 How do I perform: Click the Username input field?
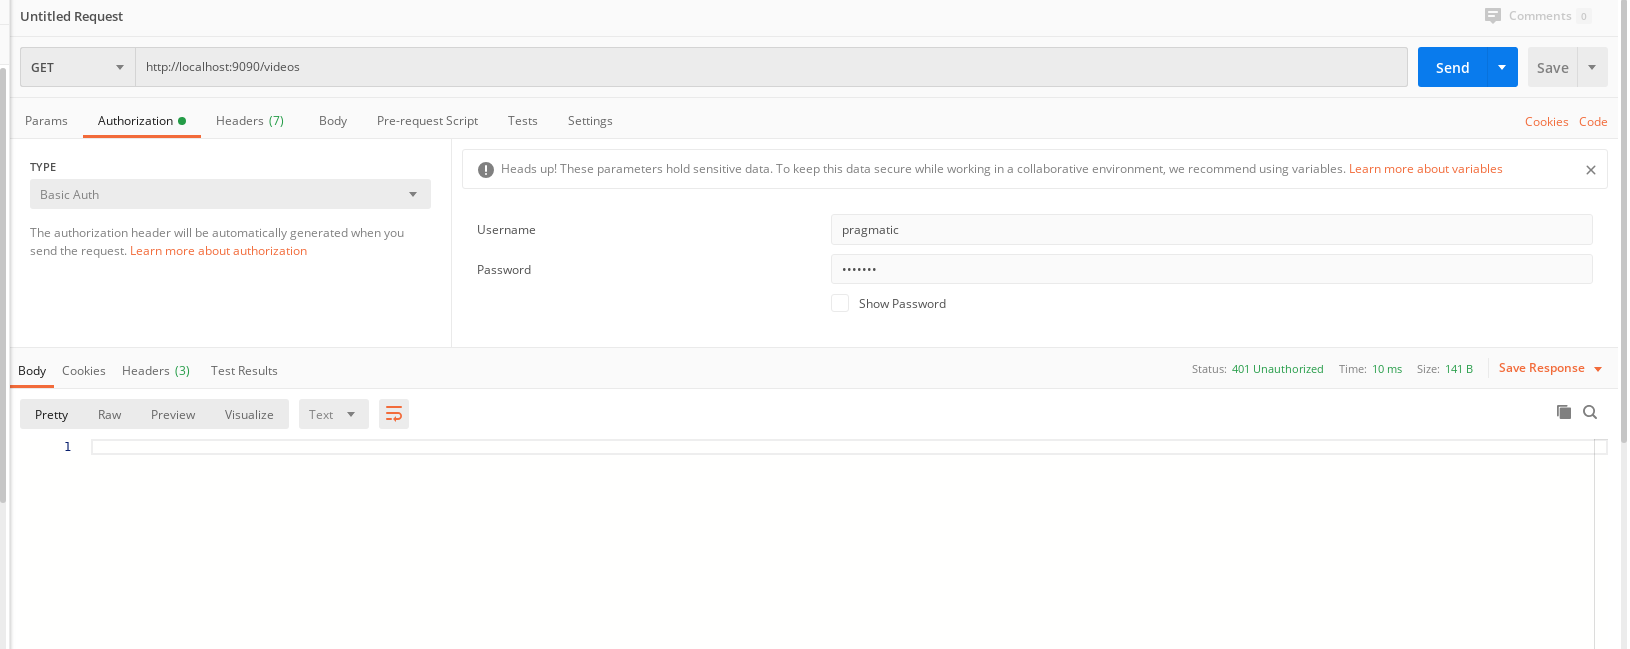(1211, 229)
